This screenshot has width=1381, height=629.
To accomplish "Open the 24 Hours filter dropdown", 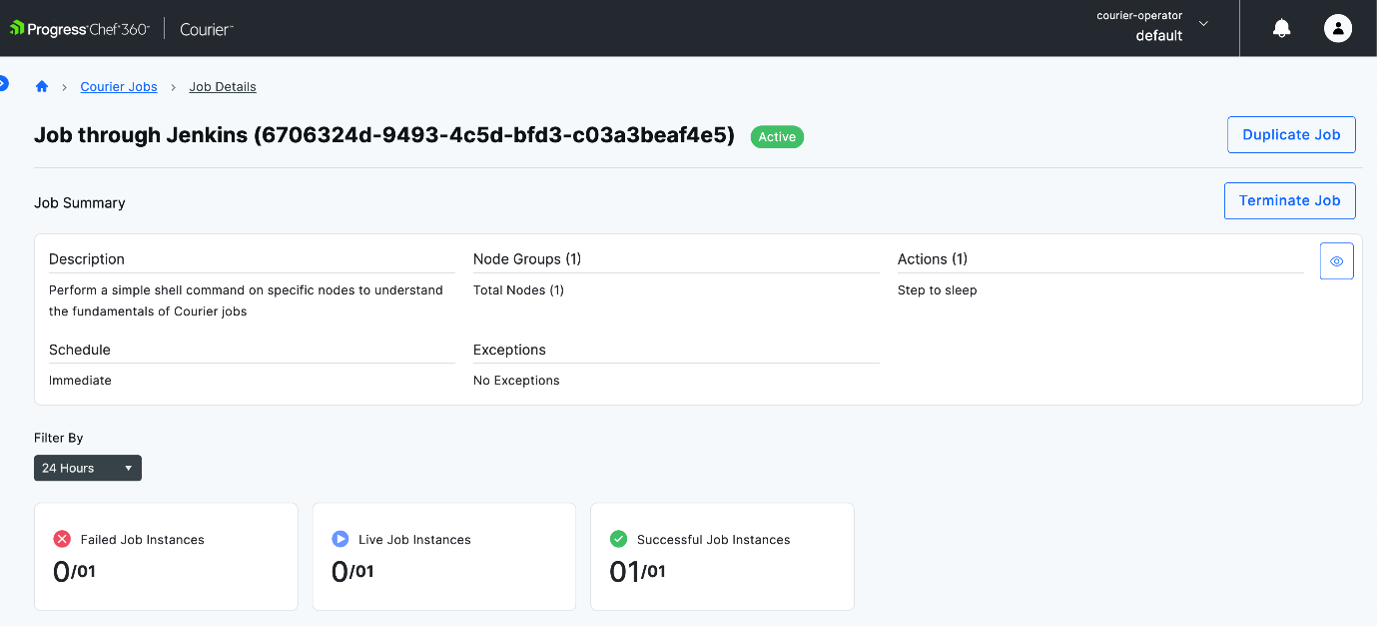I will pyautogui.click(x=88, y=468).
